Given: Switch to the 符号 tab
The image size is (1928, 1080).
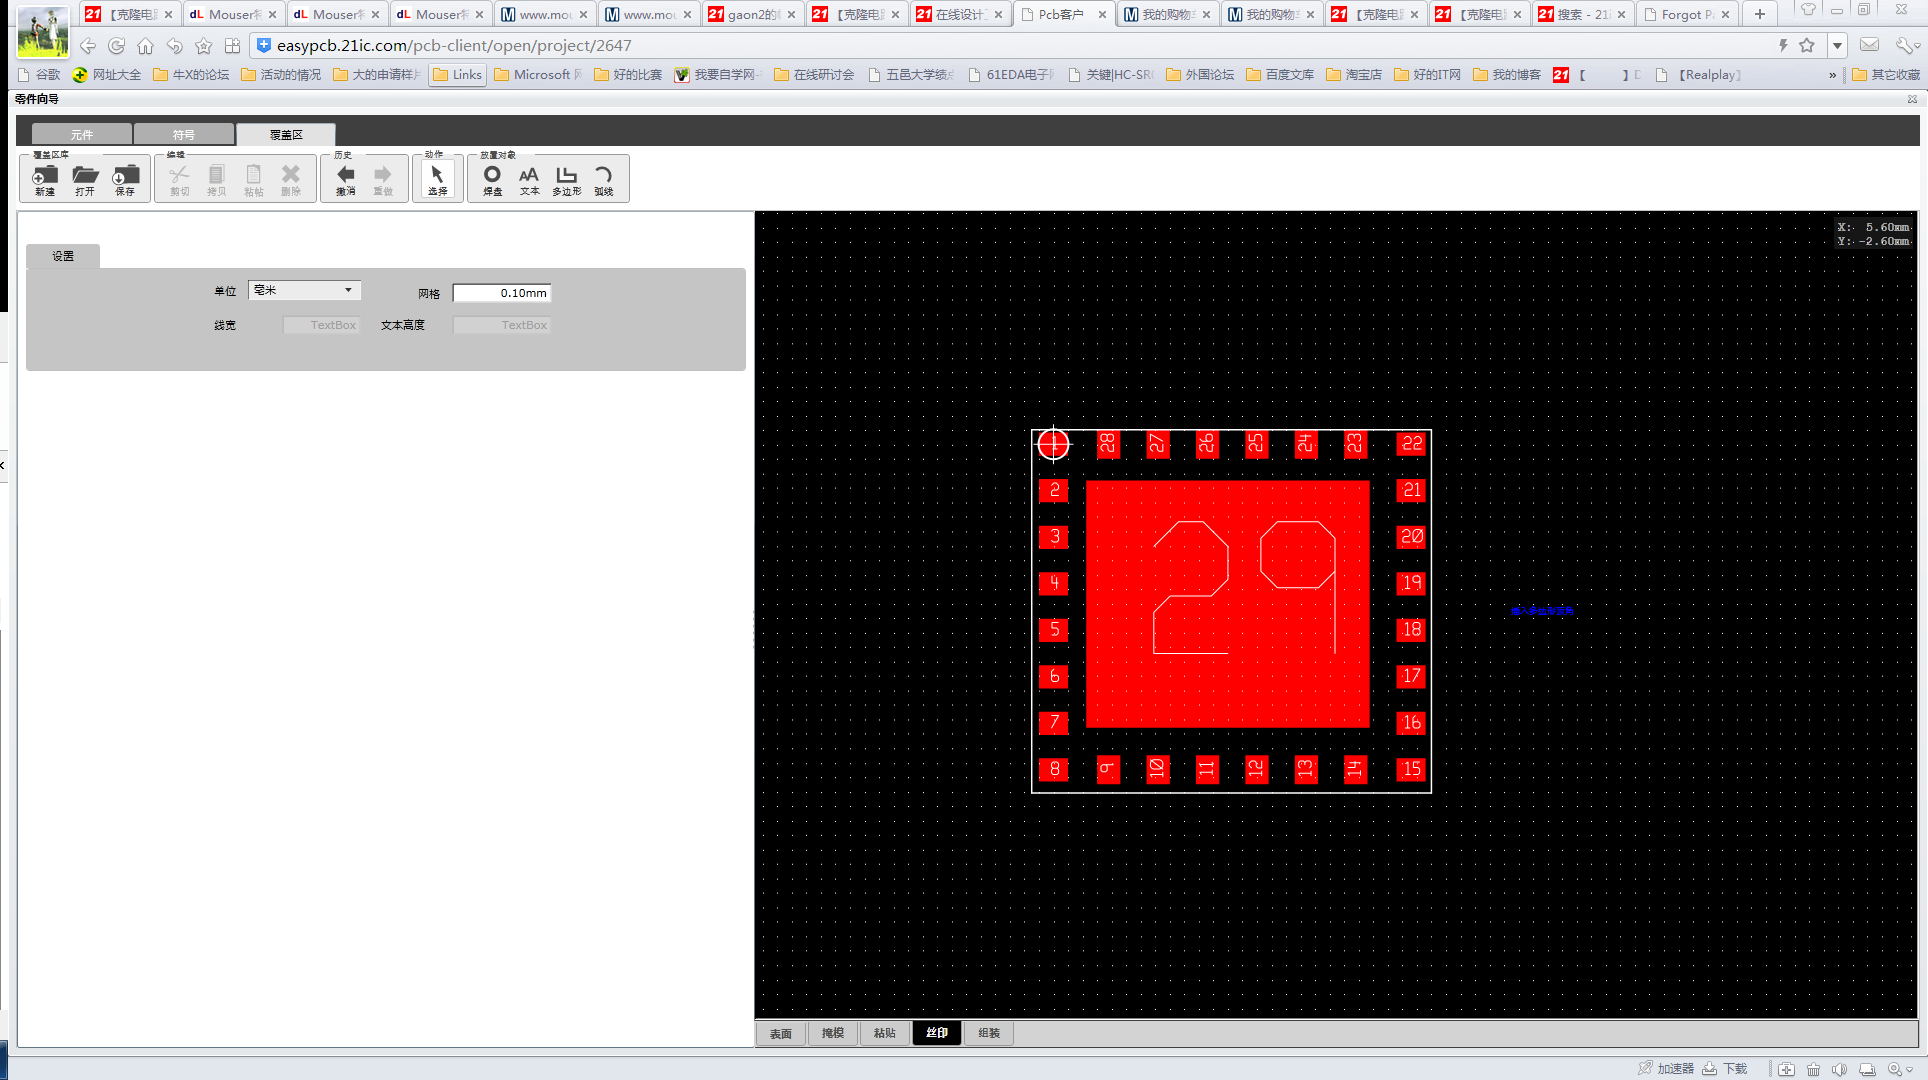Looking at the screenshot, I should coord(184,135).
